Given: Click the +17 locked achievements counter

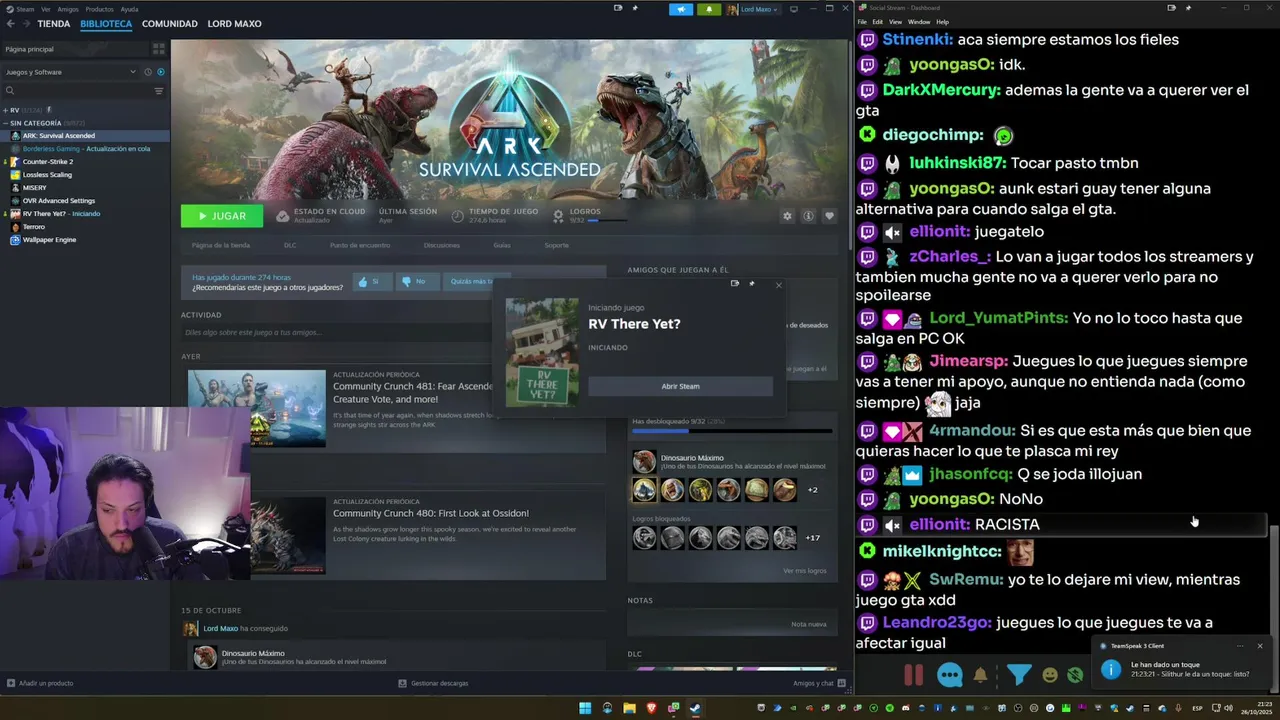Looking at the screenshot, I should (813, 538).
